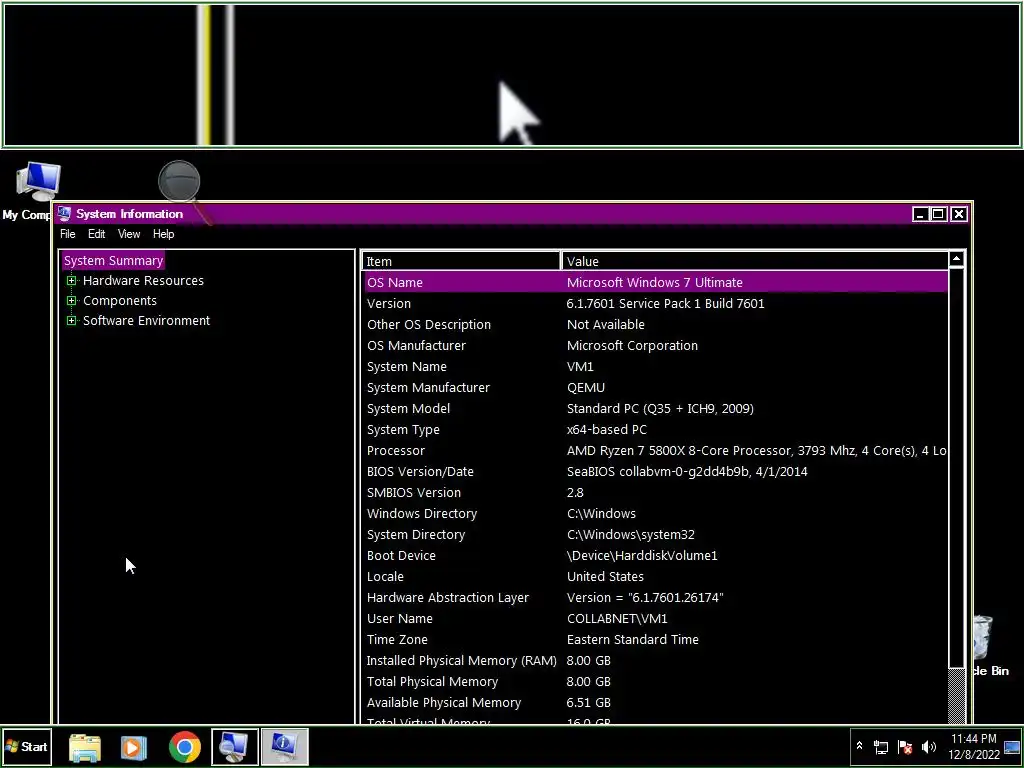1024x768 pixels.
Task: Select the System Manufacturer row
Action: coord(656,387)
